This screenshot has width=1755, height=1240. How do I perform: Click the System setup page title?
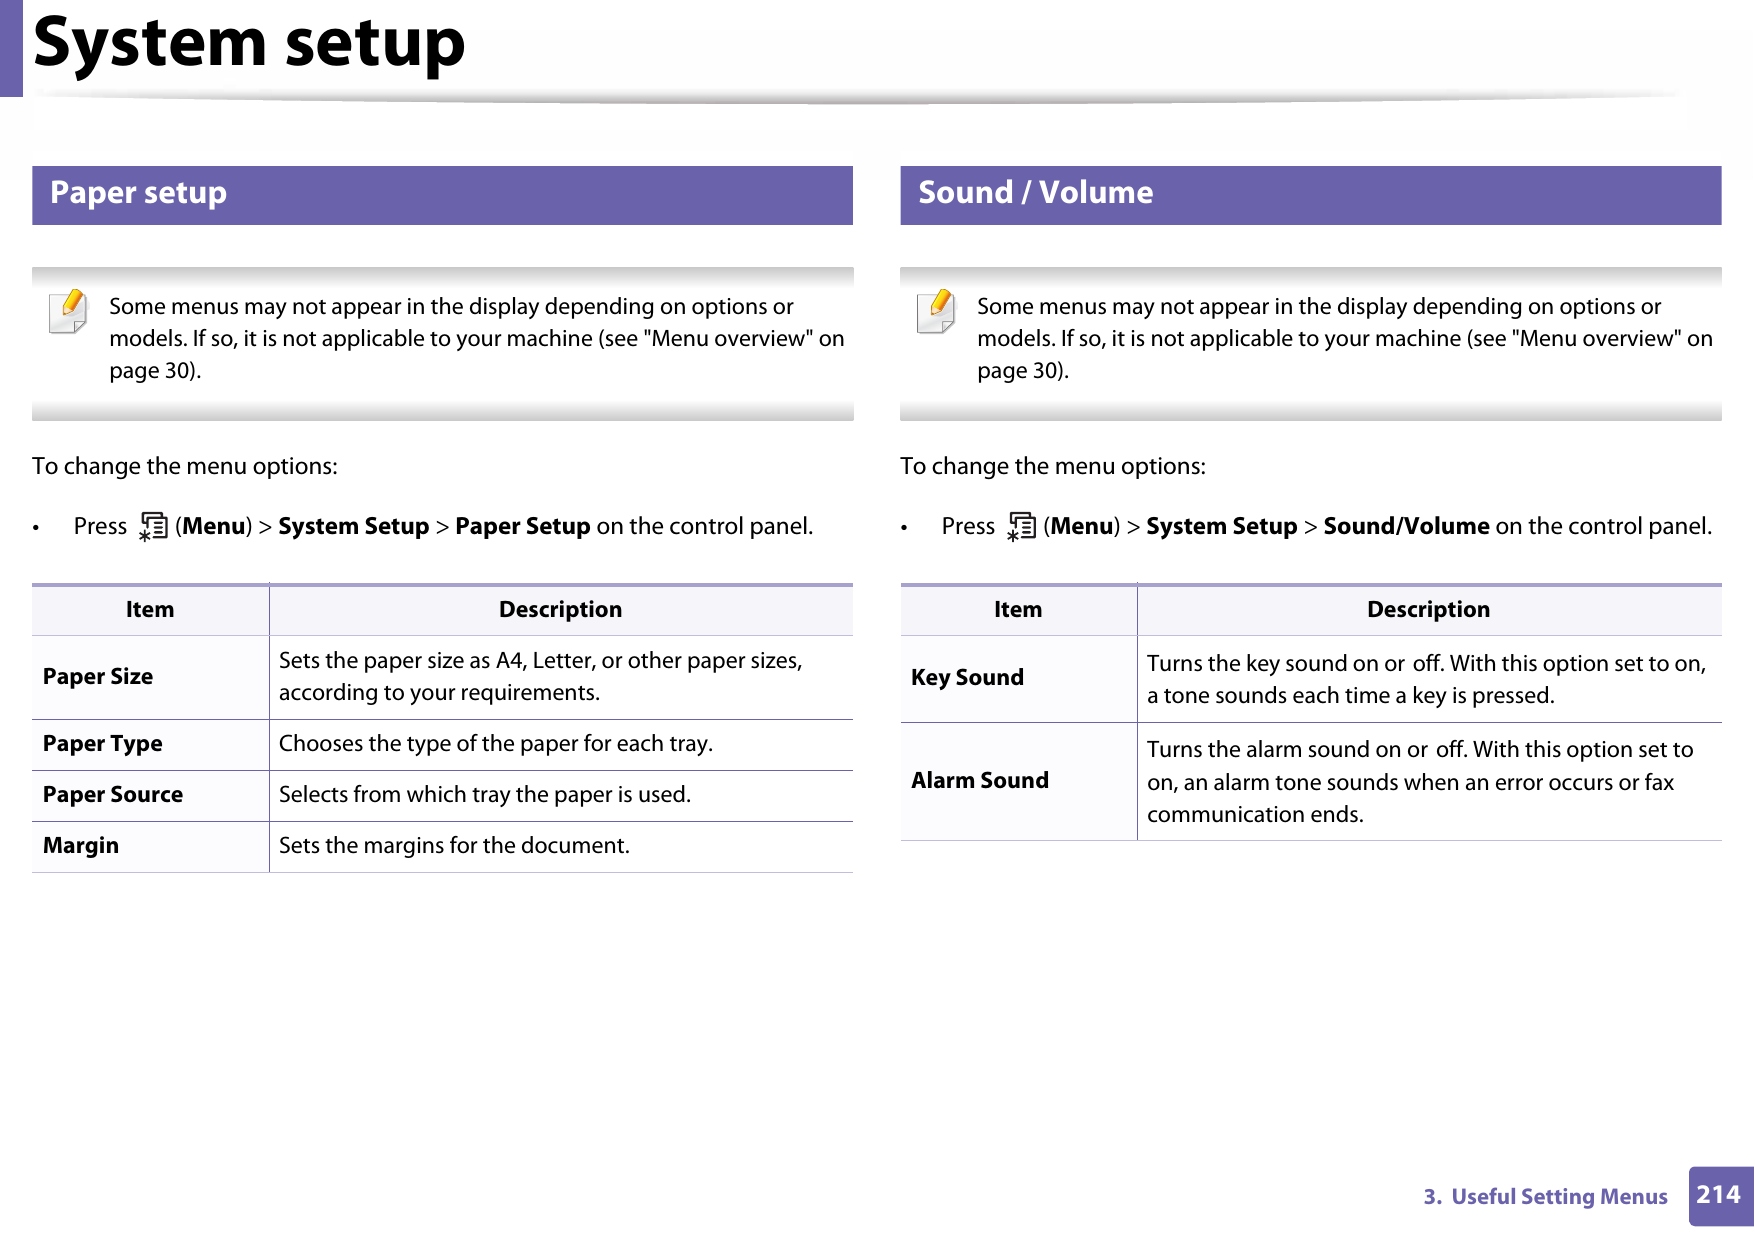pyautogui.click(x=249, y=45)
